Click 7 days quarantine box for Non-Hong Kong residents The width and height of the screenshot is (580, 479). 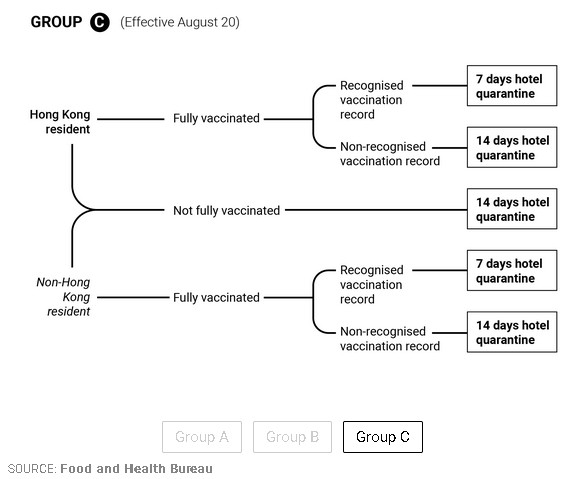click(x=512, y=270)
